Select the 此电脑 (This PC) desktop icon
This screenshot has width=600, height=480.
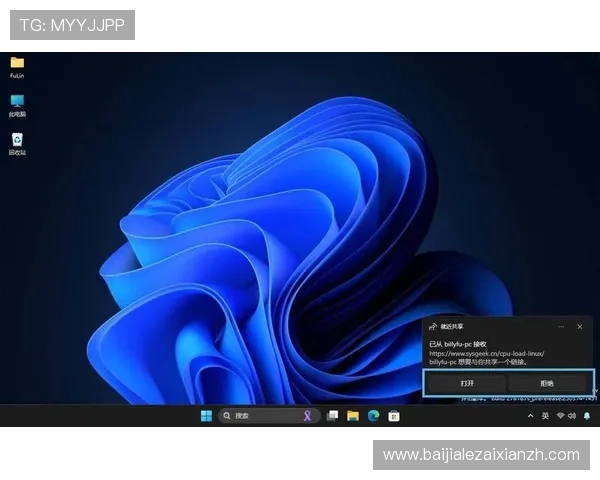17,102
